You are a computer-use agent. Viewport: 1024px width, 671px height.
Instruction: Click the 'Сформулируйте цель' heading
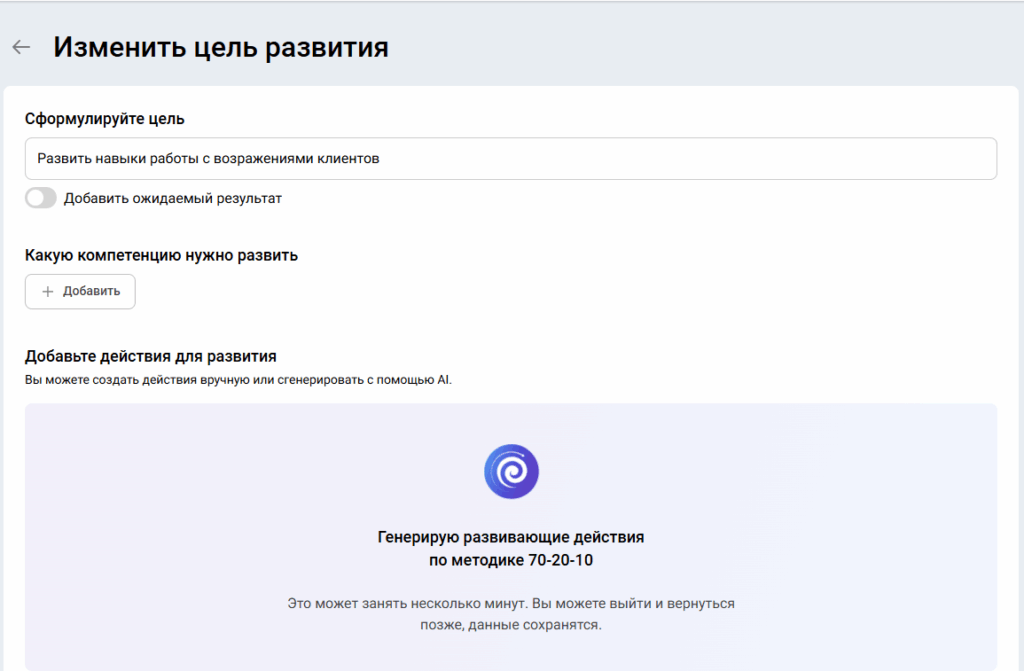[104, 119]
